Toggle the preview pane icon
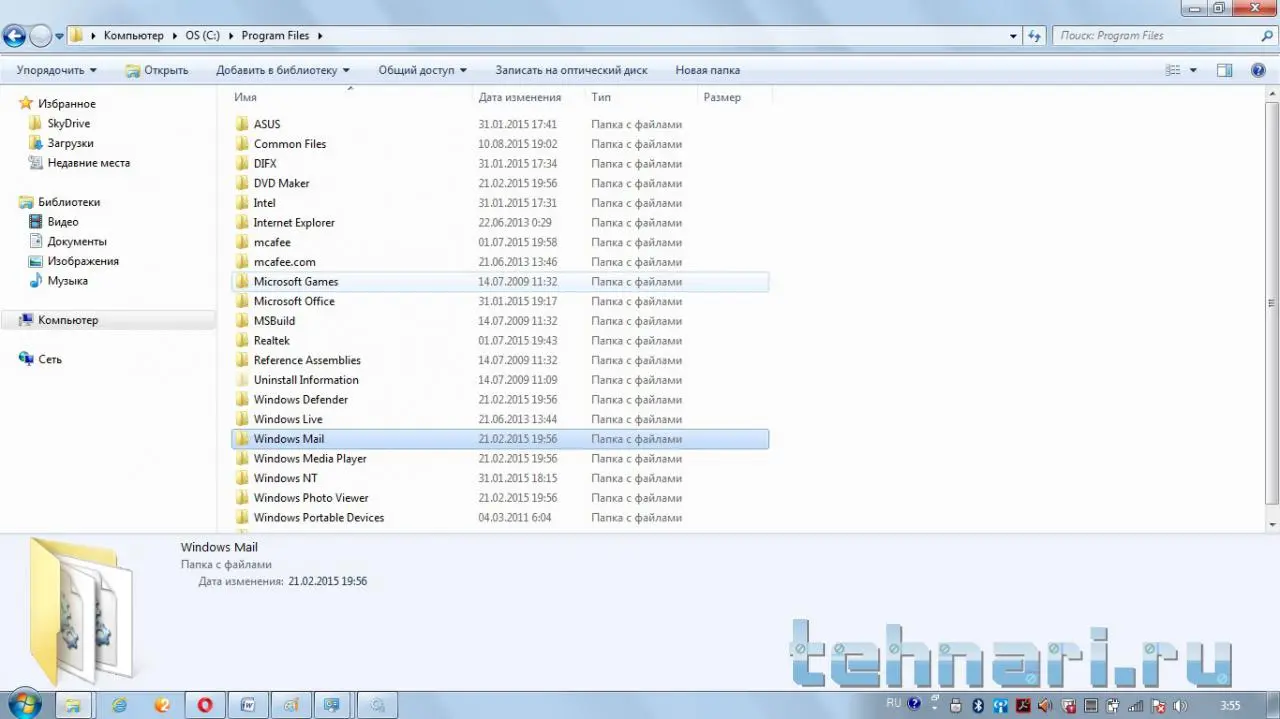This screenshot has width=1280, height=719. [x=1224, y=70]
